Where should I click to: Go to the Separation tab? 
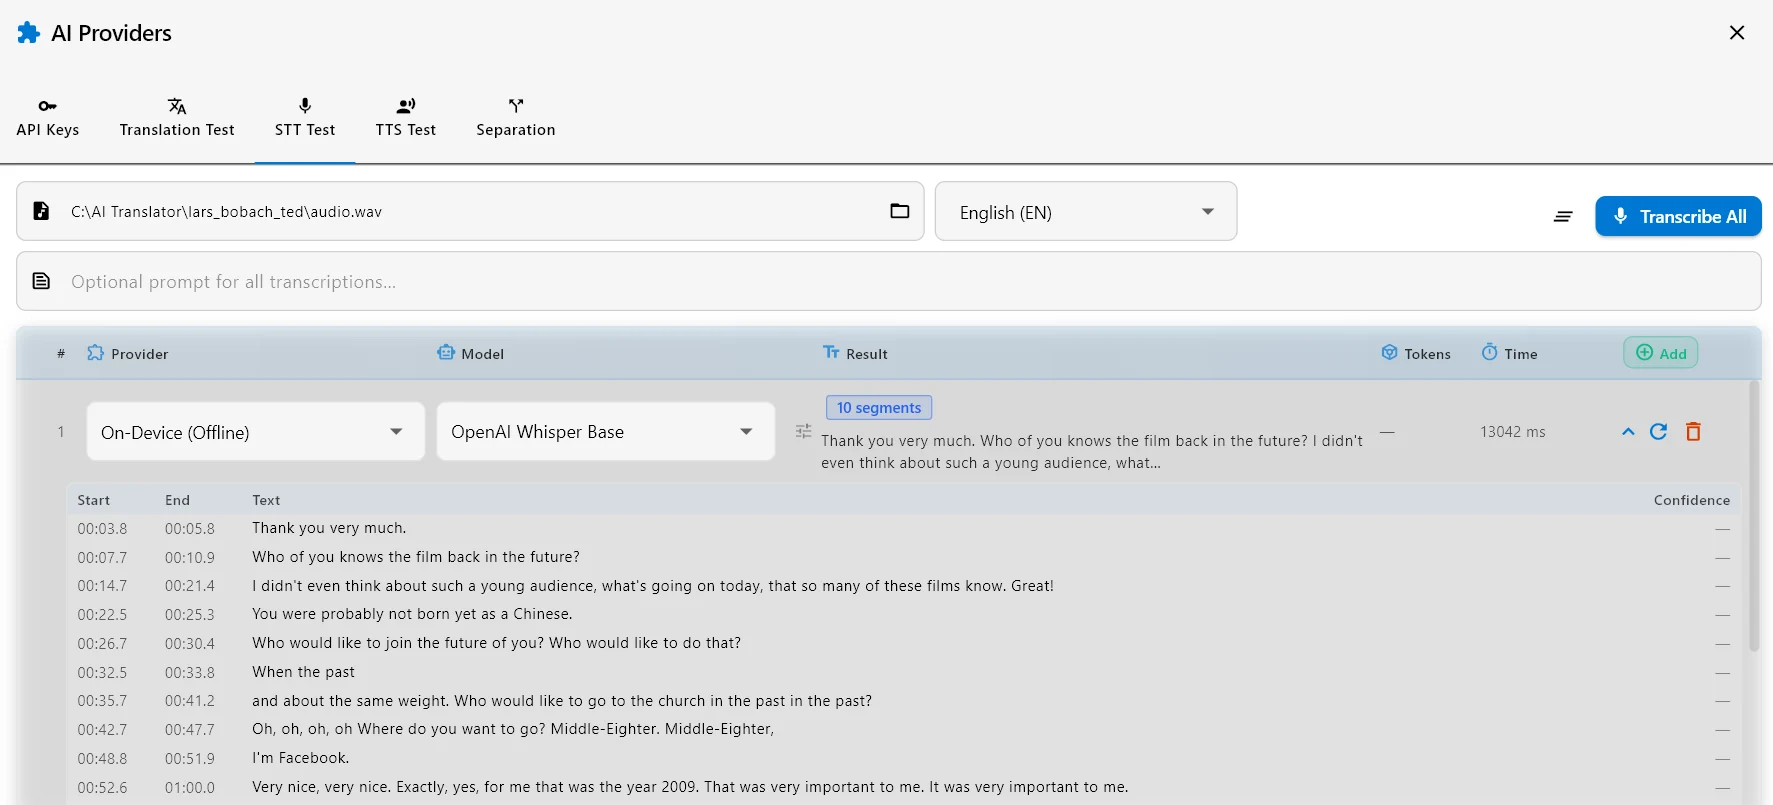click(x=516, y=118)
